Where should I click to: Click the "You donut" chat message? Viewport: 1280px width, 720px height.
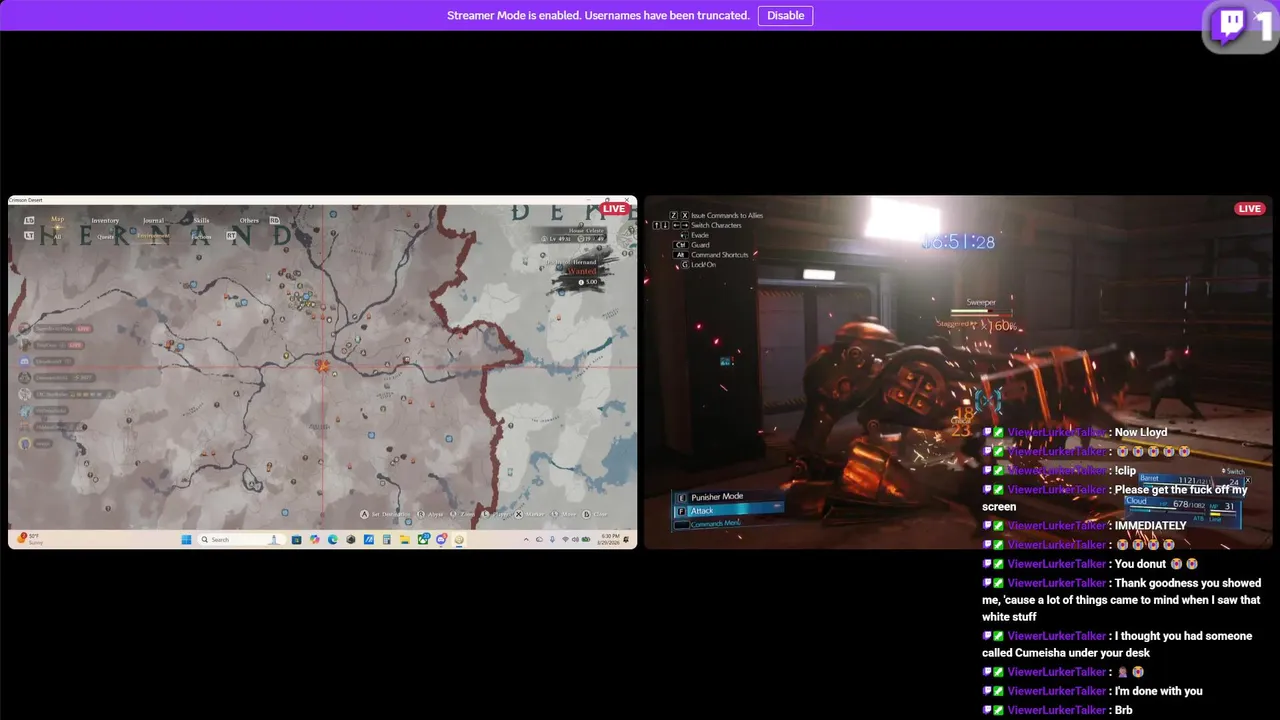pyautogui.click(x=1140, y=564)
